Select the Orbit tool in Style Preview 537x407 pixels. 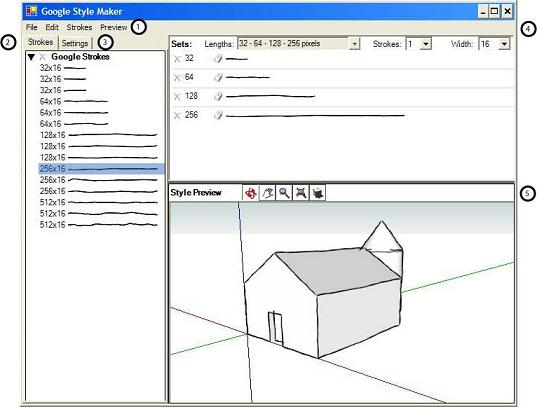tap(251, 193)
